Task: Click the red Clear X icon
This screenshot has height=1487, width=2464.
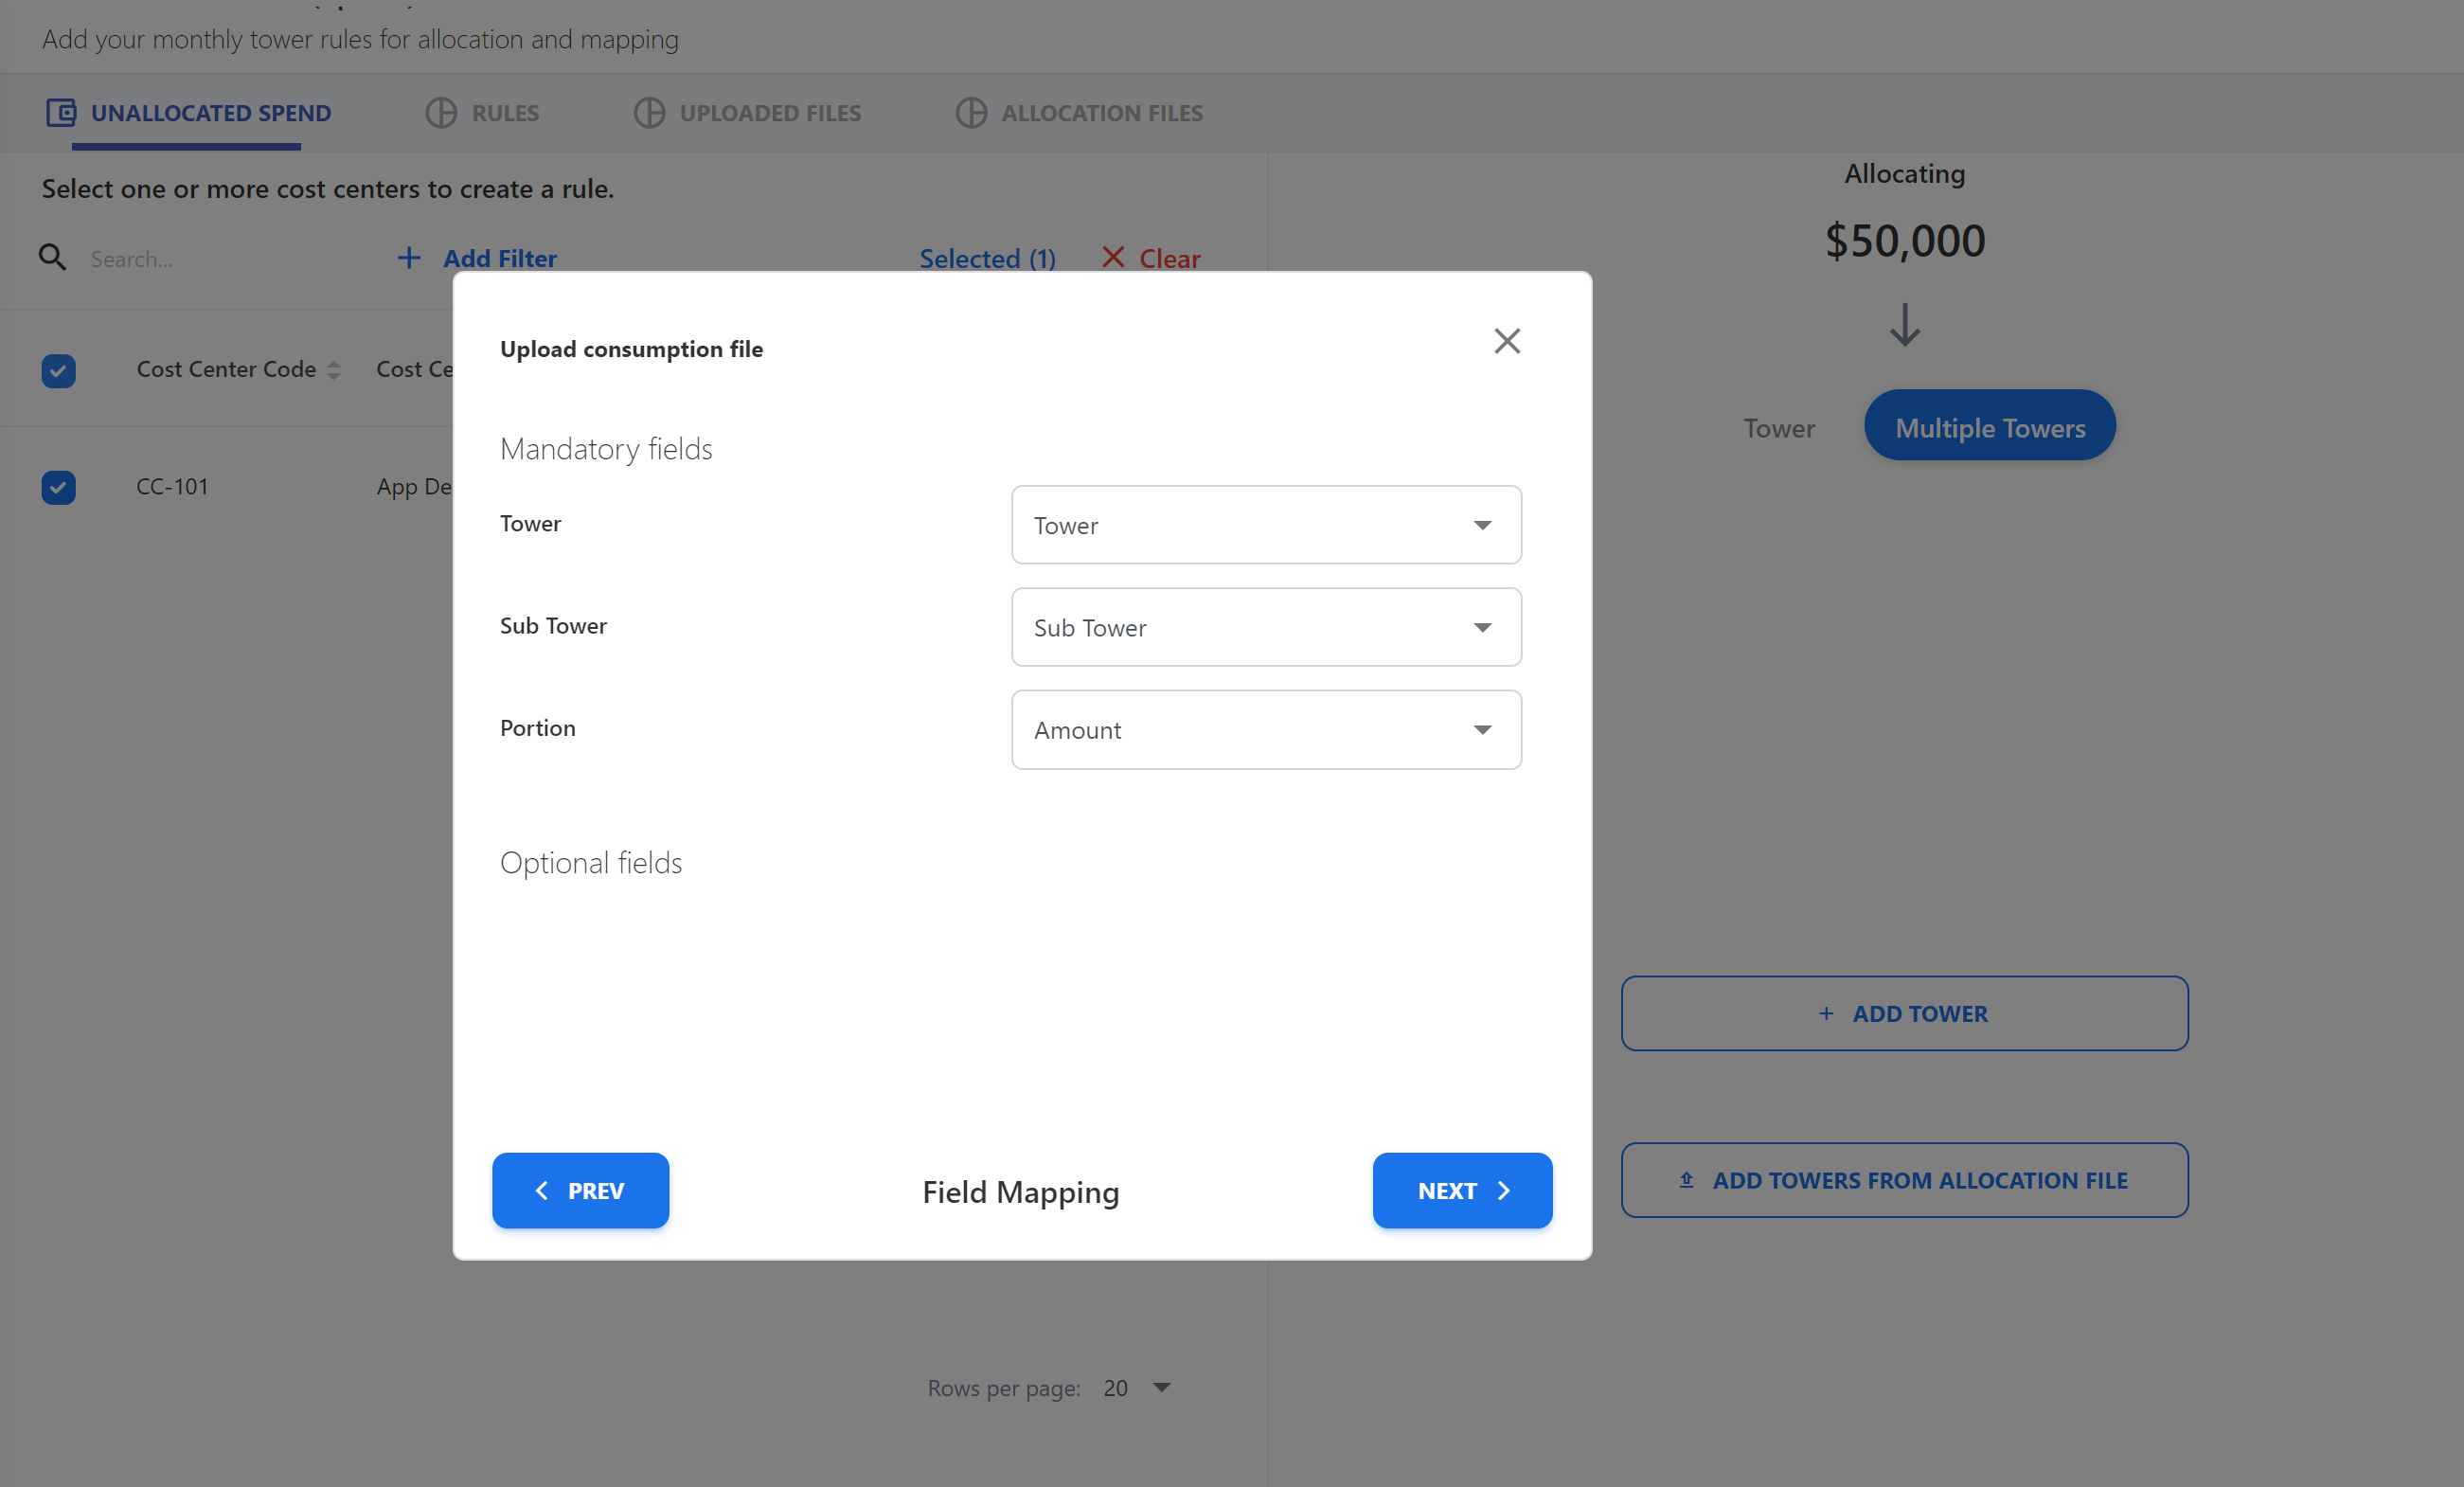Action: [1112, 258]
